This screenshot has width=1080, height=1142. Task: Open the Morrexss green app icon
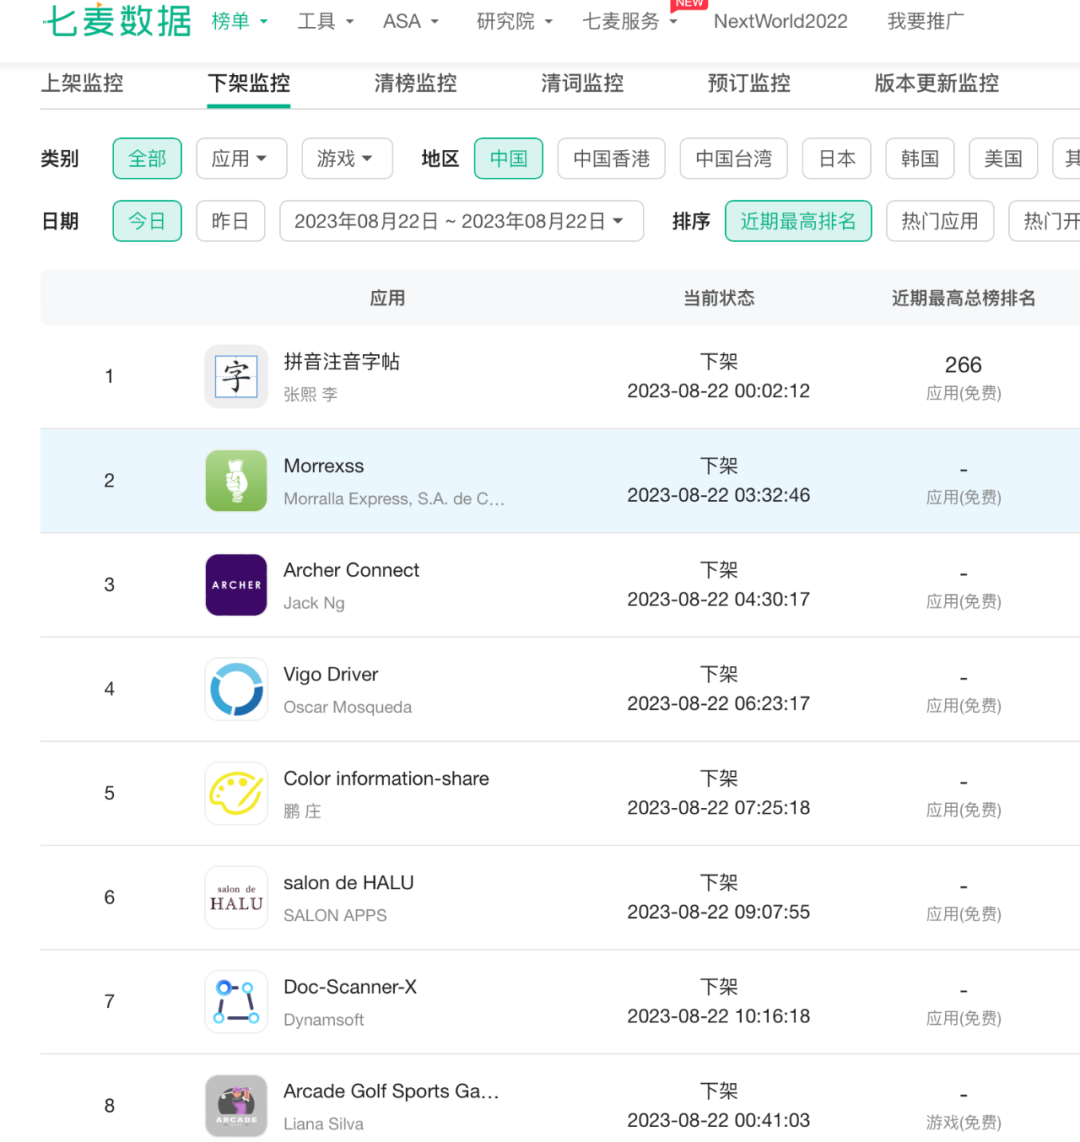[236, 481]
